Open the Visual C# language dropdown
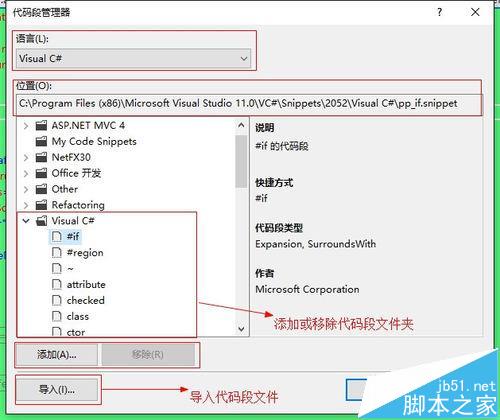The width and height of the screenshot is (500, 420). point(133,59)
